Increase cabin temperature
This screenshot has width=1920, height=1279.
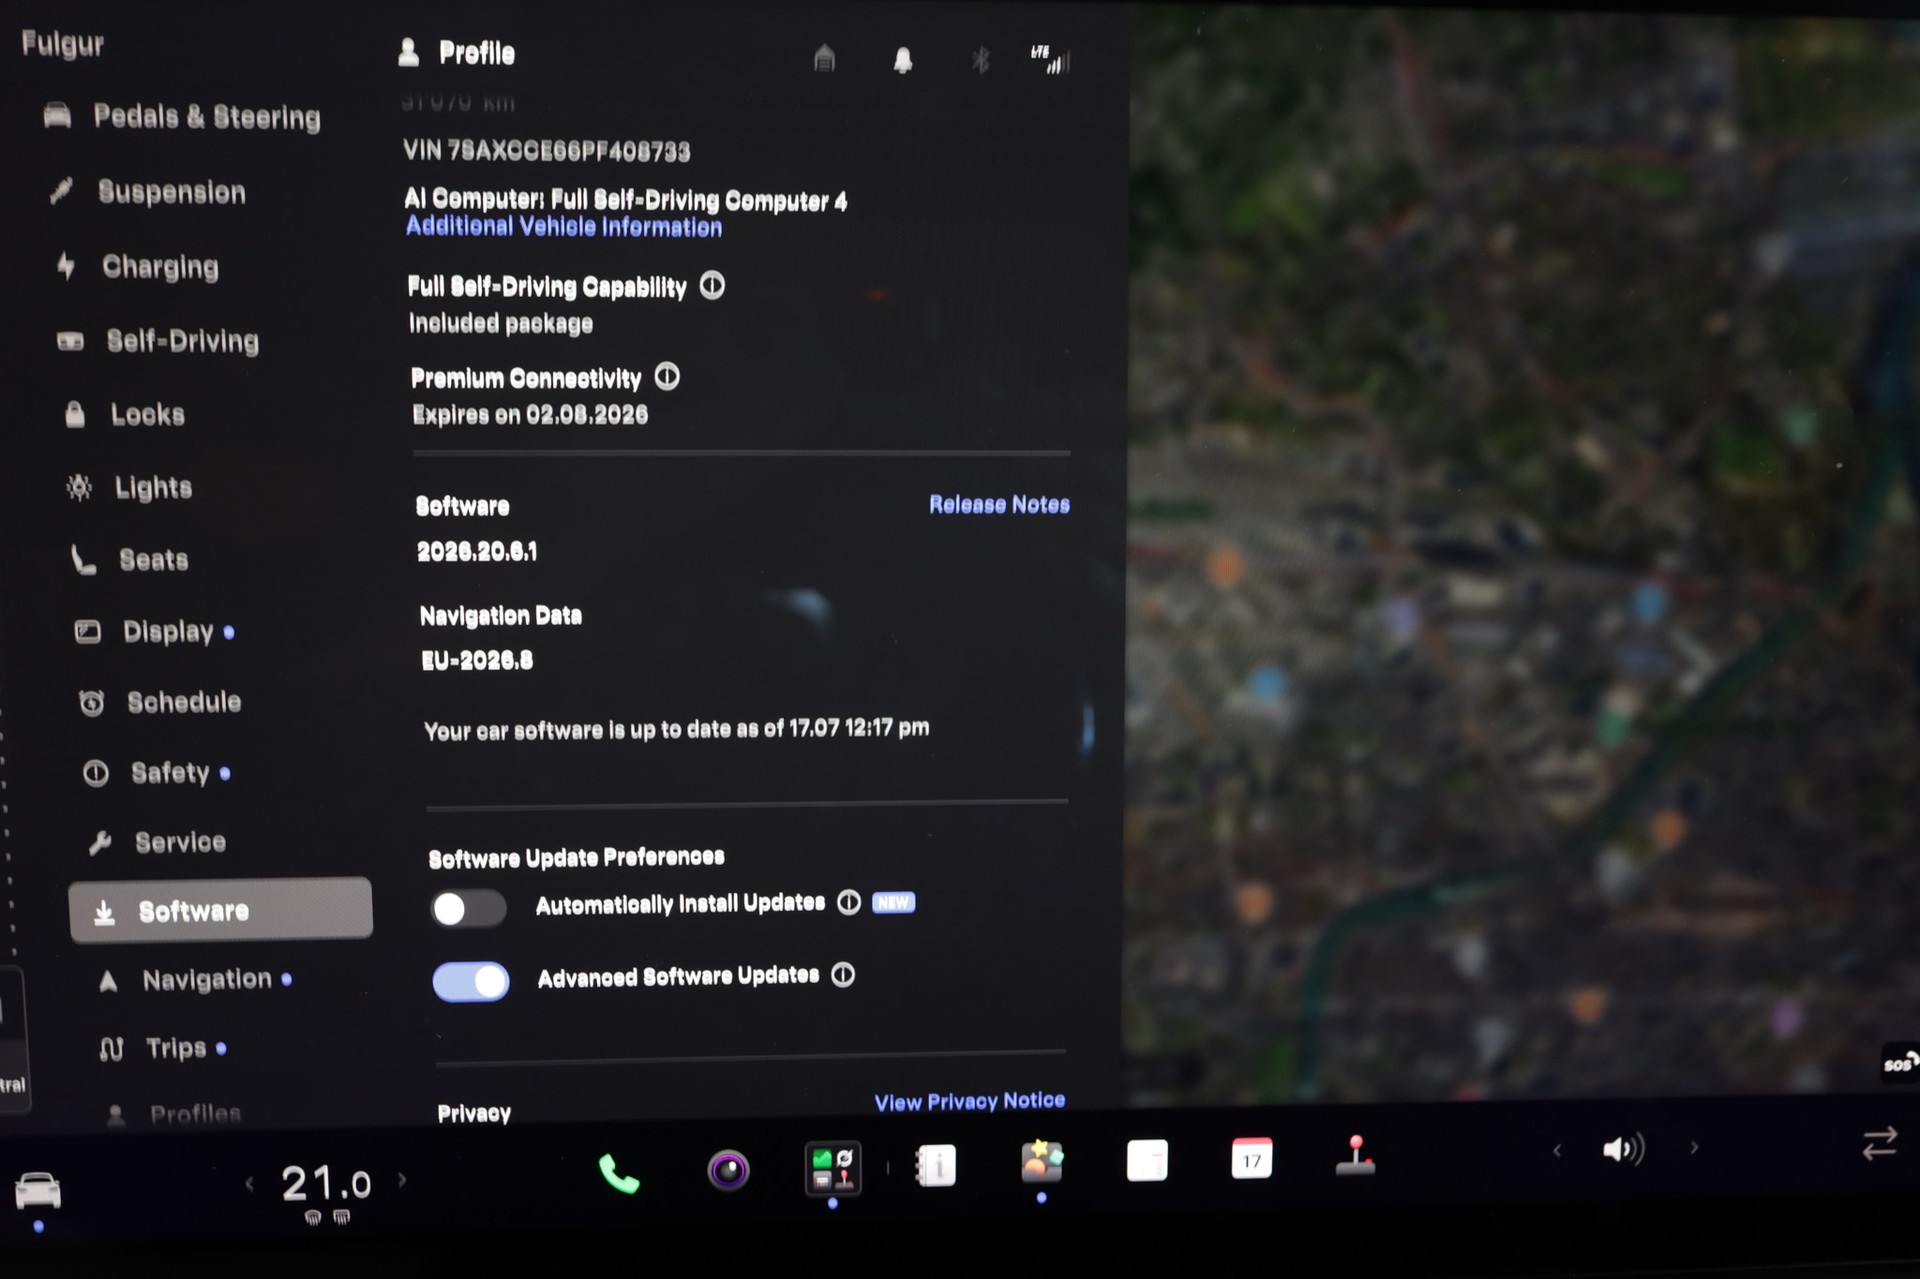(x=402, y=1180)
